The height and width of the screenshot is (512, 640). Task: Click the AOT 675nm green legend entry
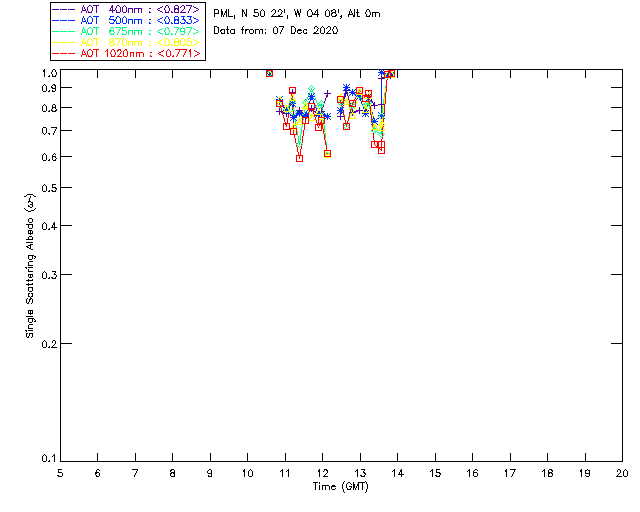(126, 31)
